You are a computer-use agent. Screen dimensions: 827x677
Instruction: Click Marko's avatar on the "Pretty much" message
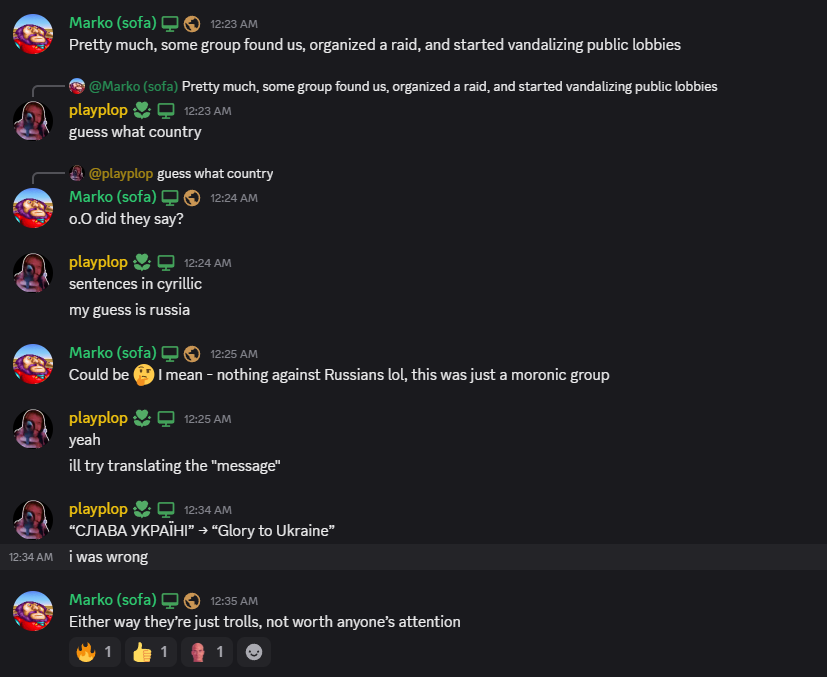[x=32, y=34]
